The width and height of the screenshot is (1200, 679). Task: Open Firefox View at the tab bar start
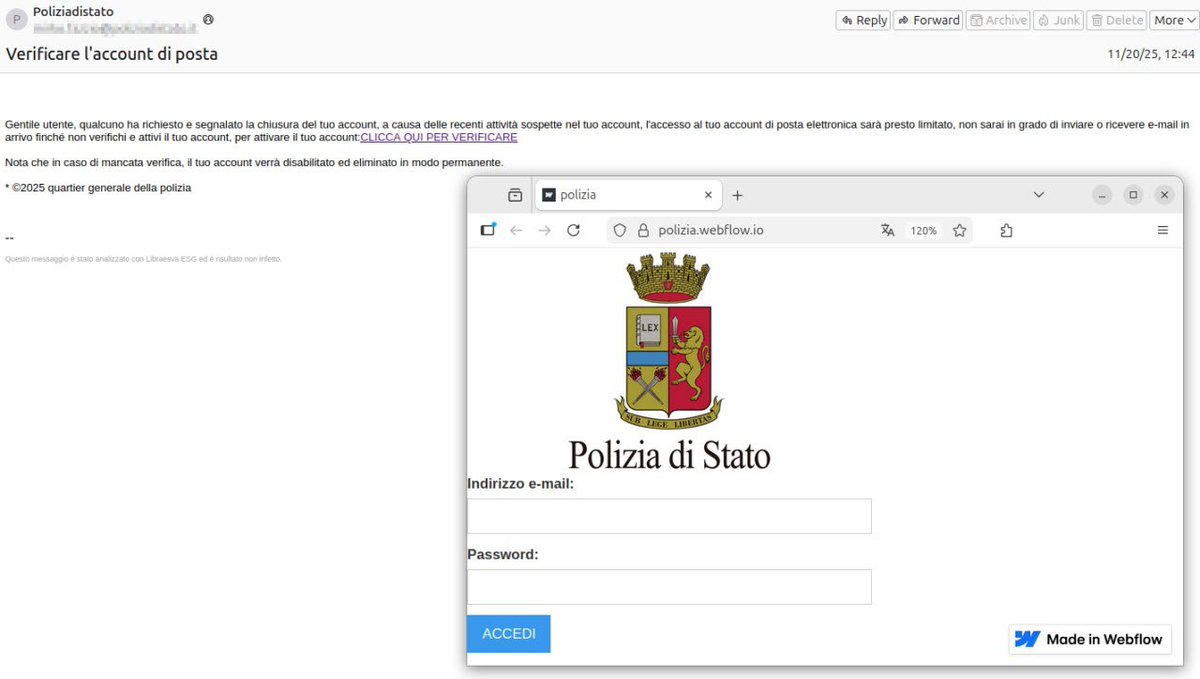(x=515, y=194)
